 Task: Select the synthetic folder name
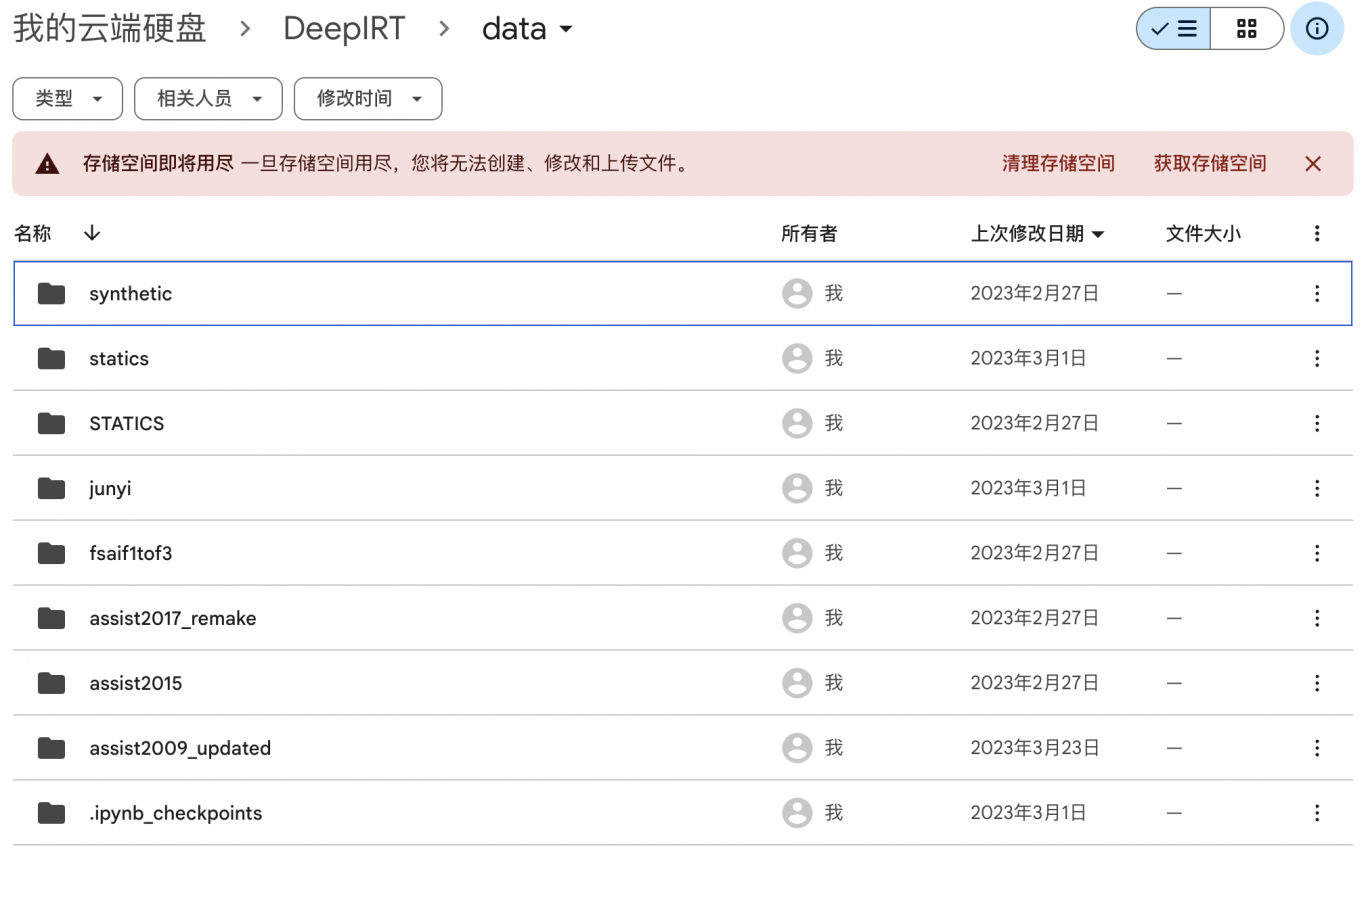pos(131,294)
